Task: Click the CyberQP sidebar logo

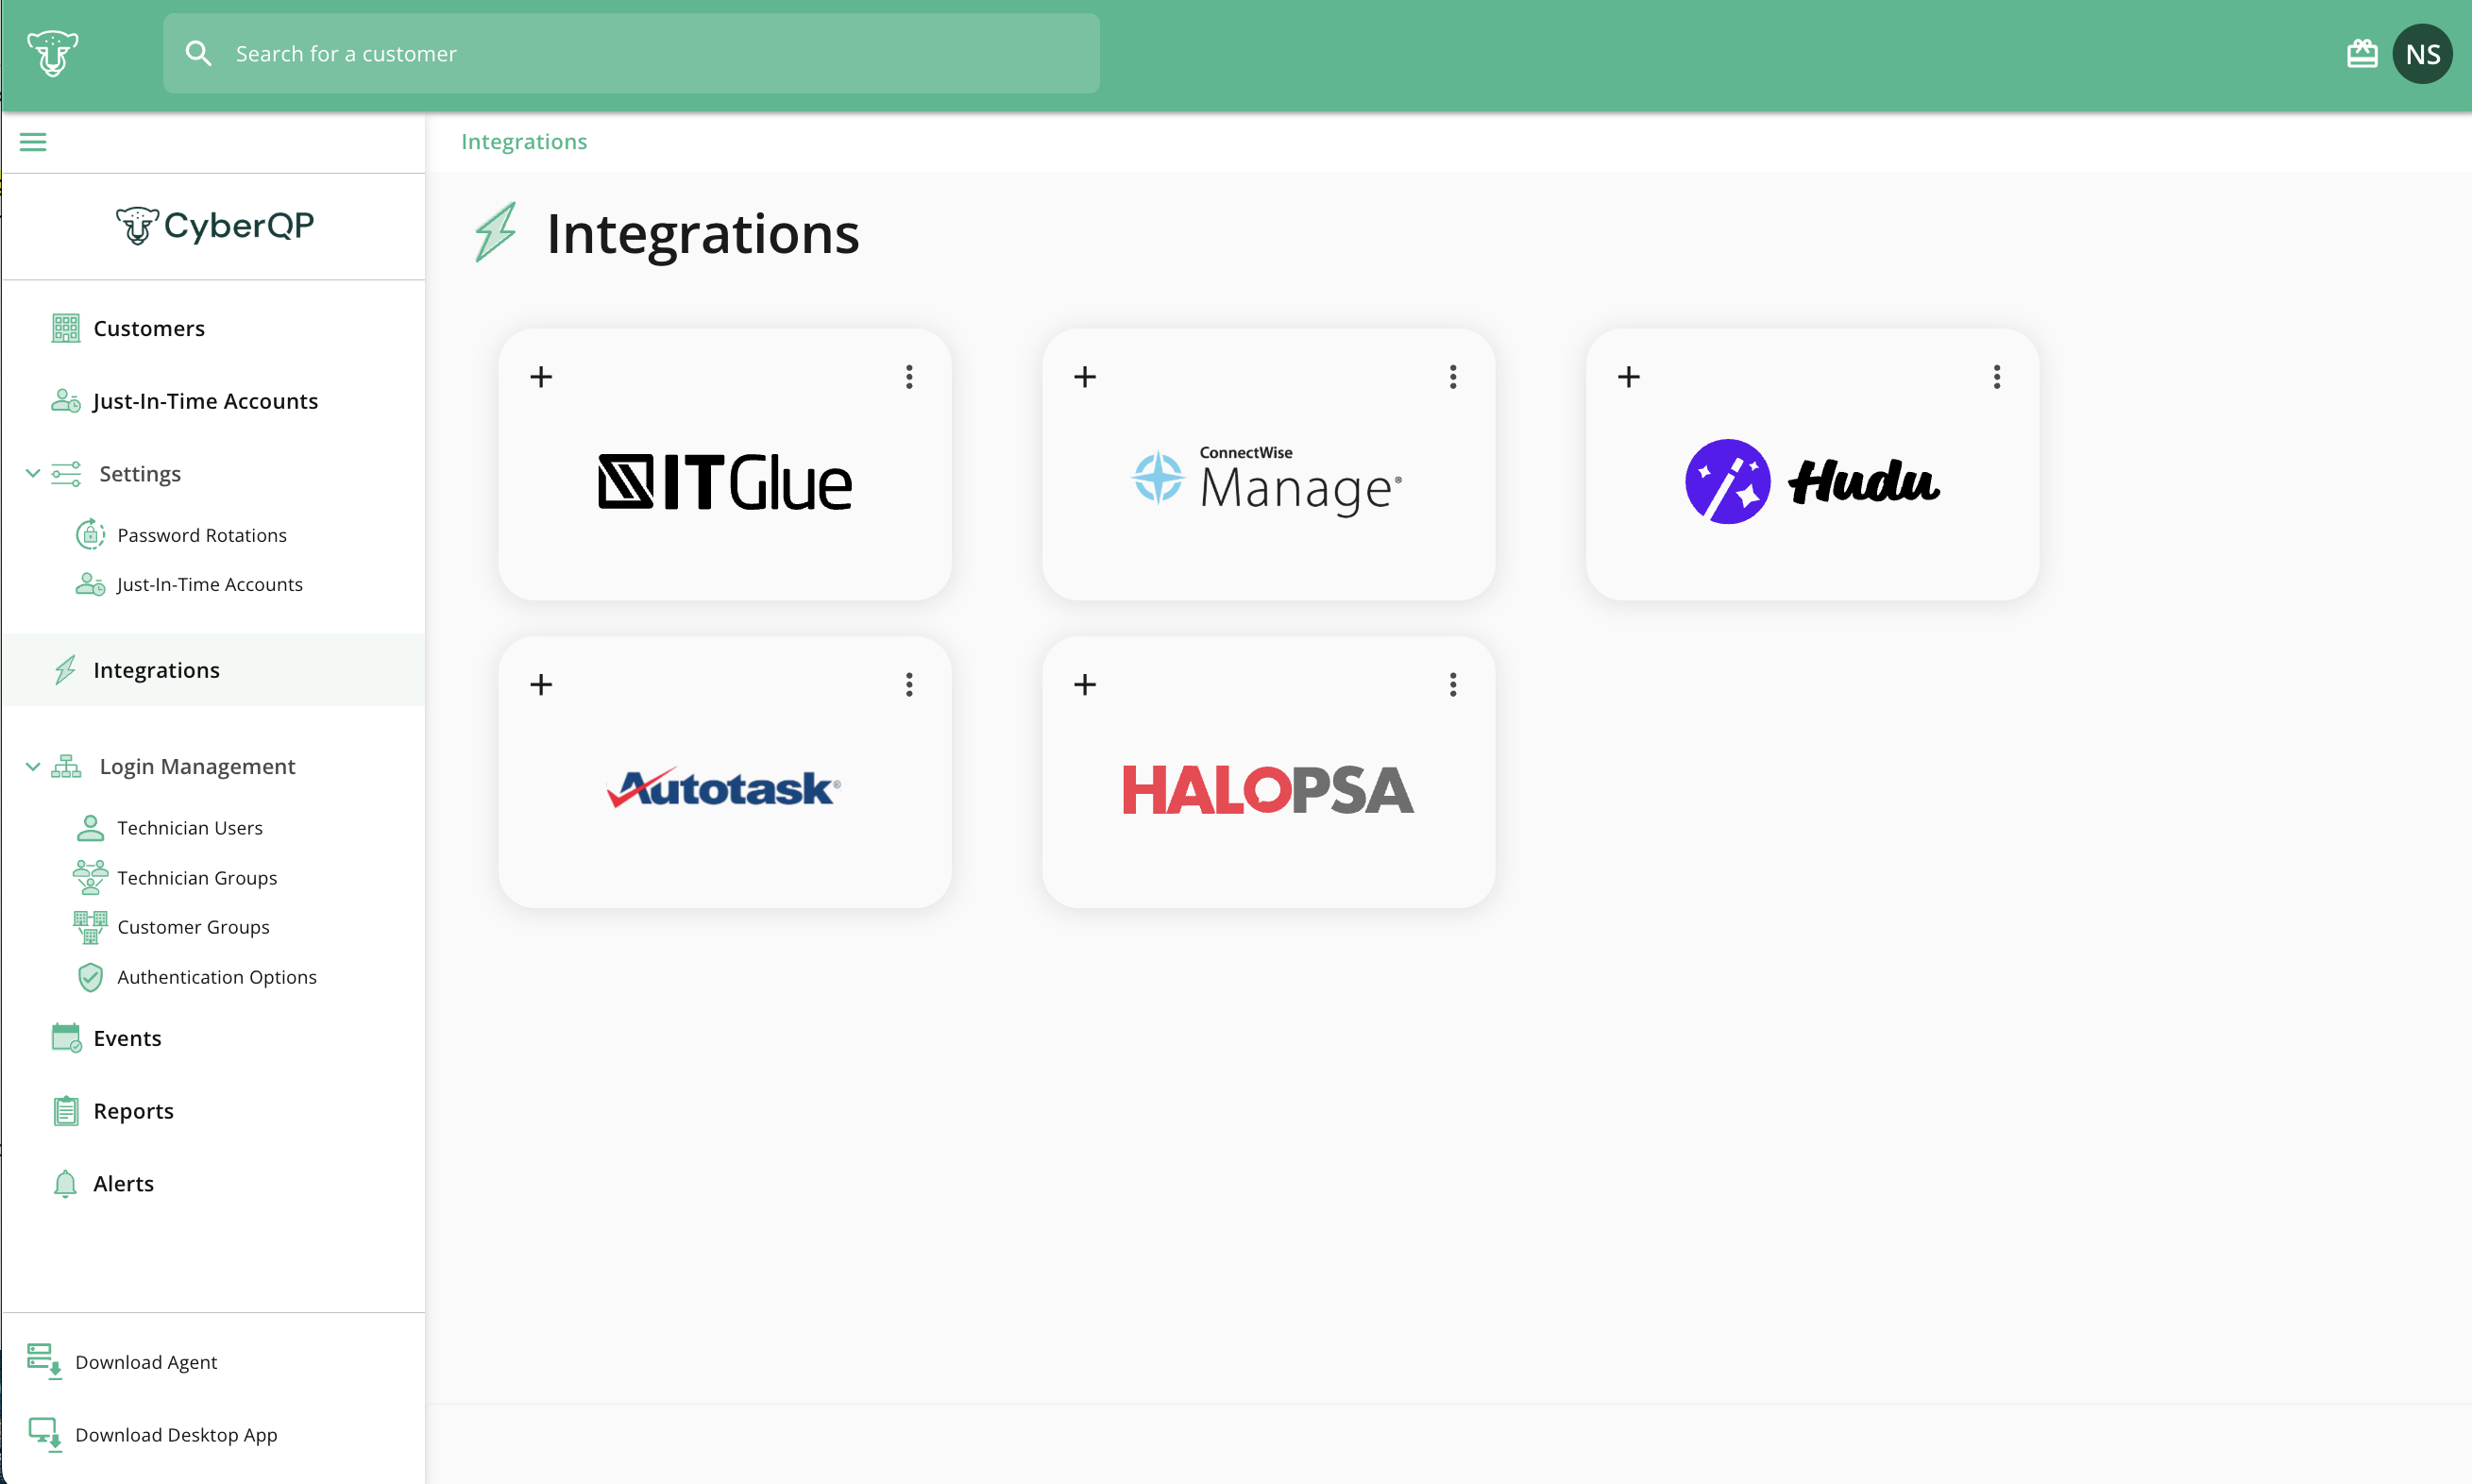Action: pyautogui.click(x=215, y=226)
